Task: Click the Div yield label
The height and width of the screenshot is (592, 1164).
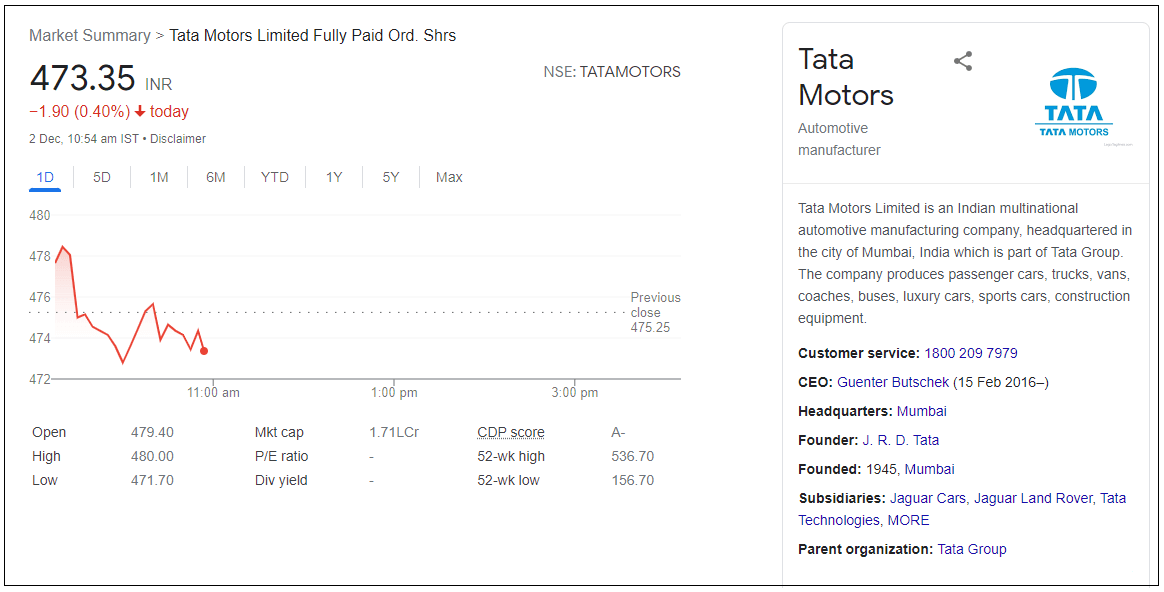Action: click(281, 480)
